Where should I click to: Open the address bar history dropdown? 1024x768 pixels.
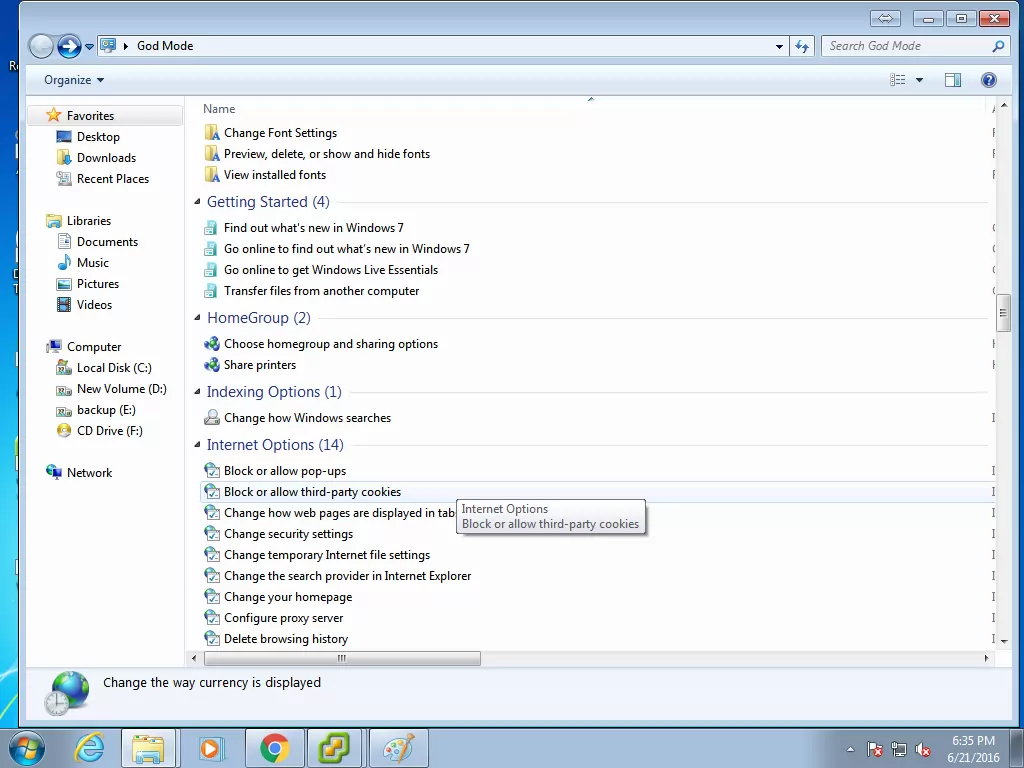pos(779,46)
